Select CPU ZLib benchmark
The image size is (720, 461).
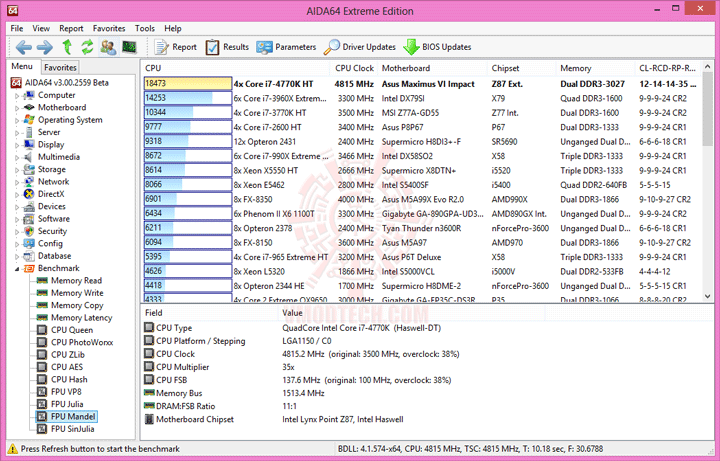tap(61, 355)
